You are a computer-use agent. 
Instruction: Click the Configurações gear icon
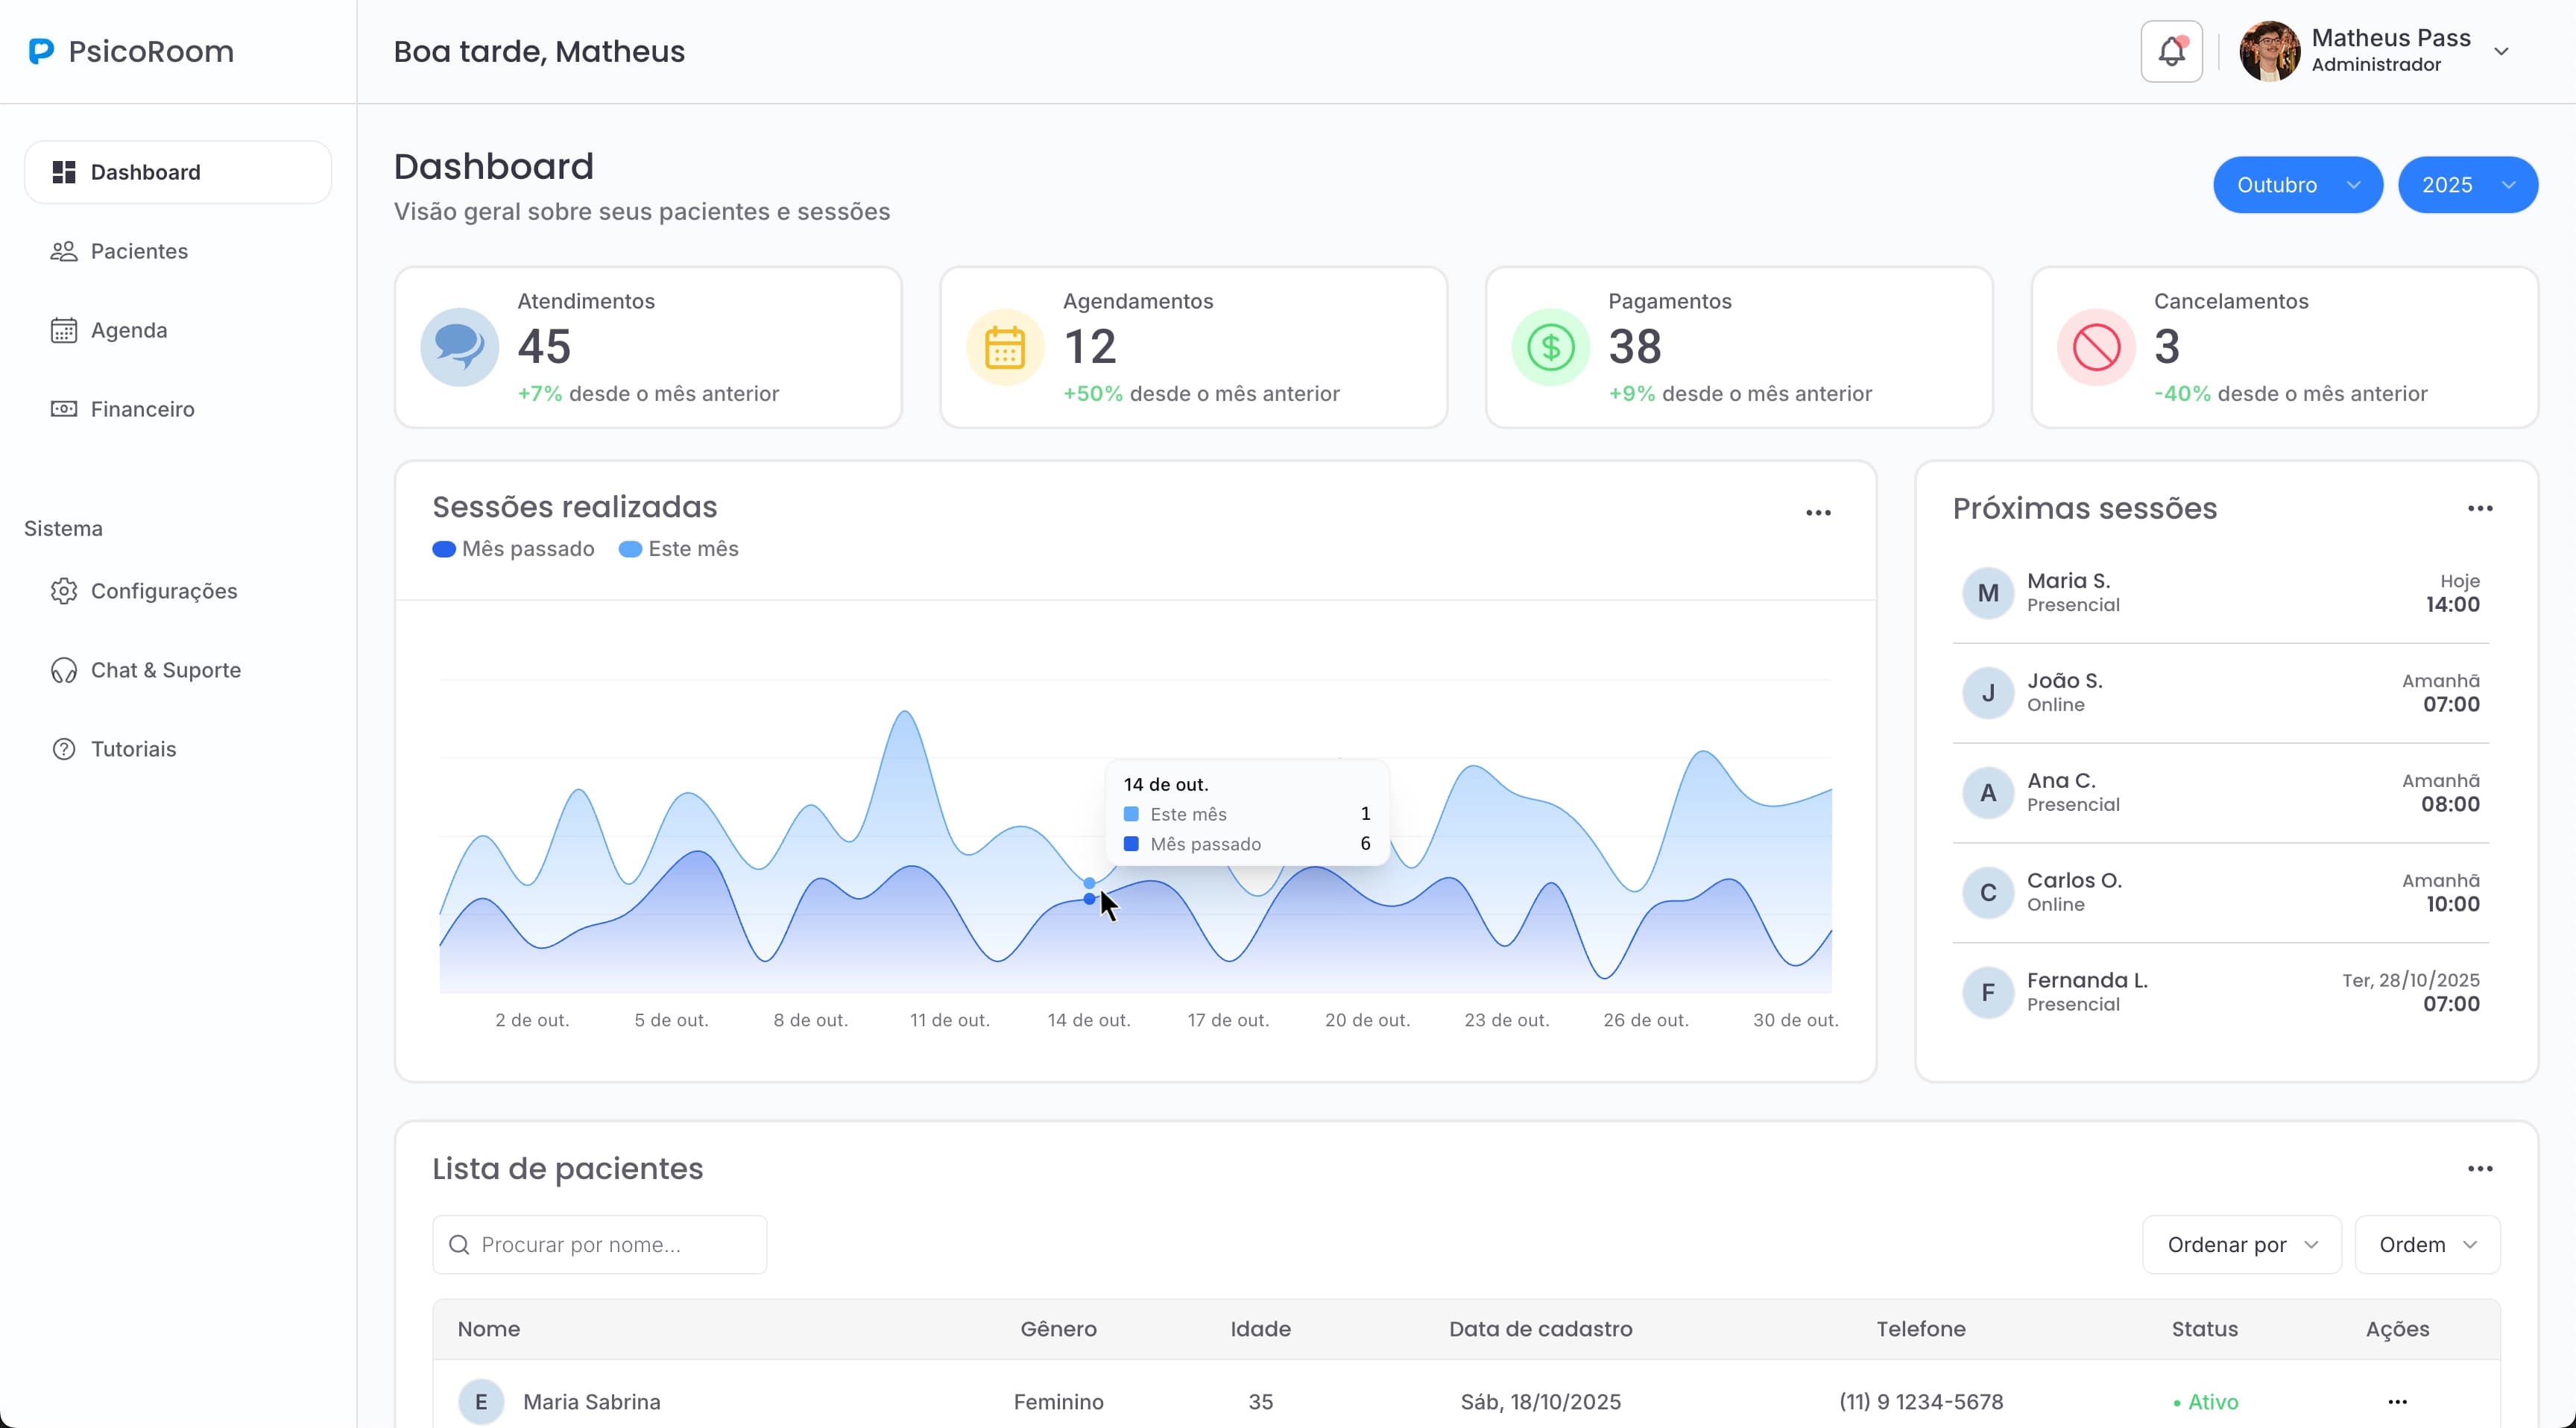click(63, 590)
